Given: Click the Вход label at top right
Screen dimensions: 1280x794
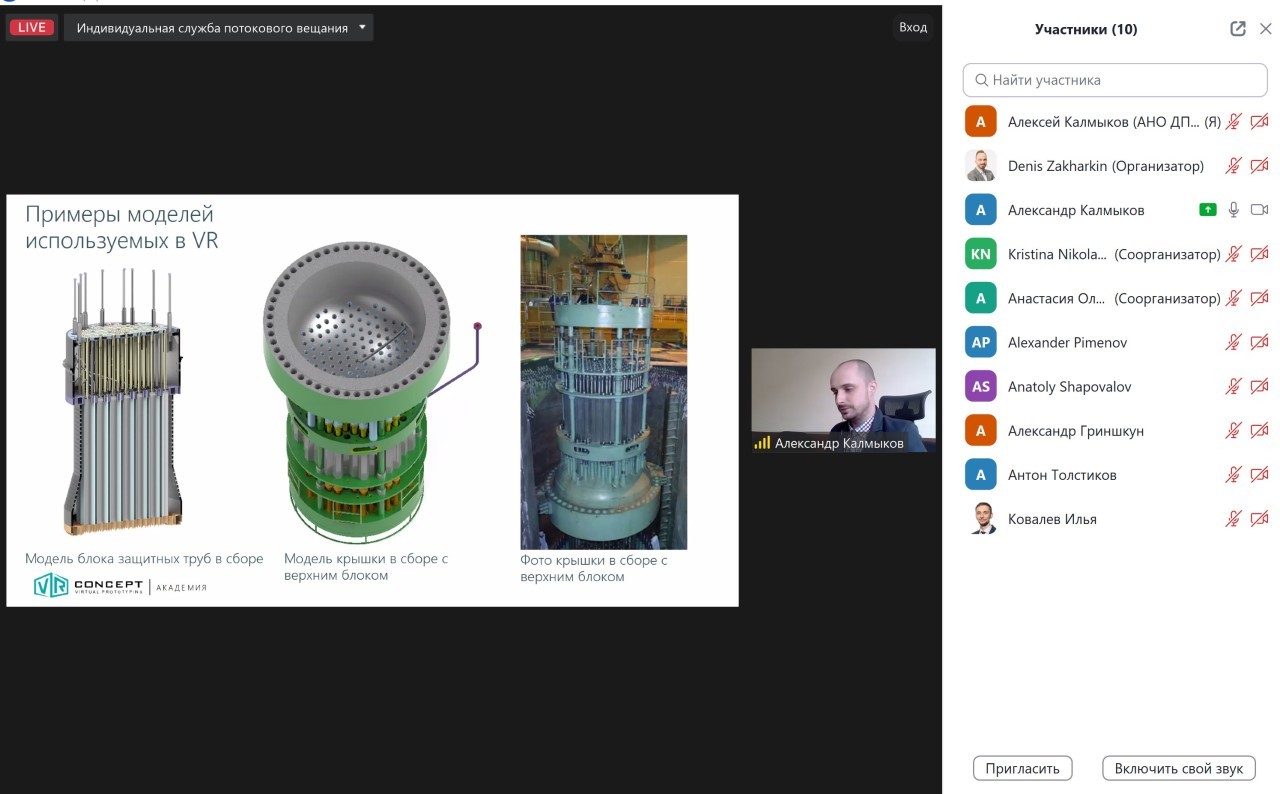Looking at the screenshot, I should point(912,28).
